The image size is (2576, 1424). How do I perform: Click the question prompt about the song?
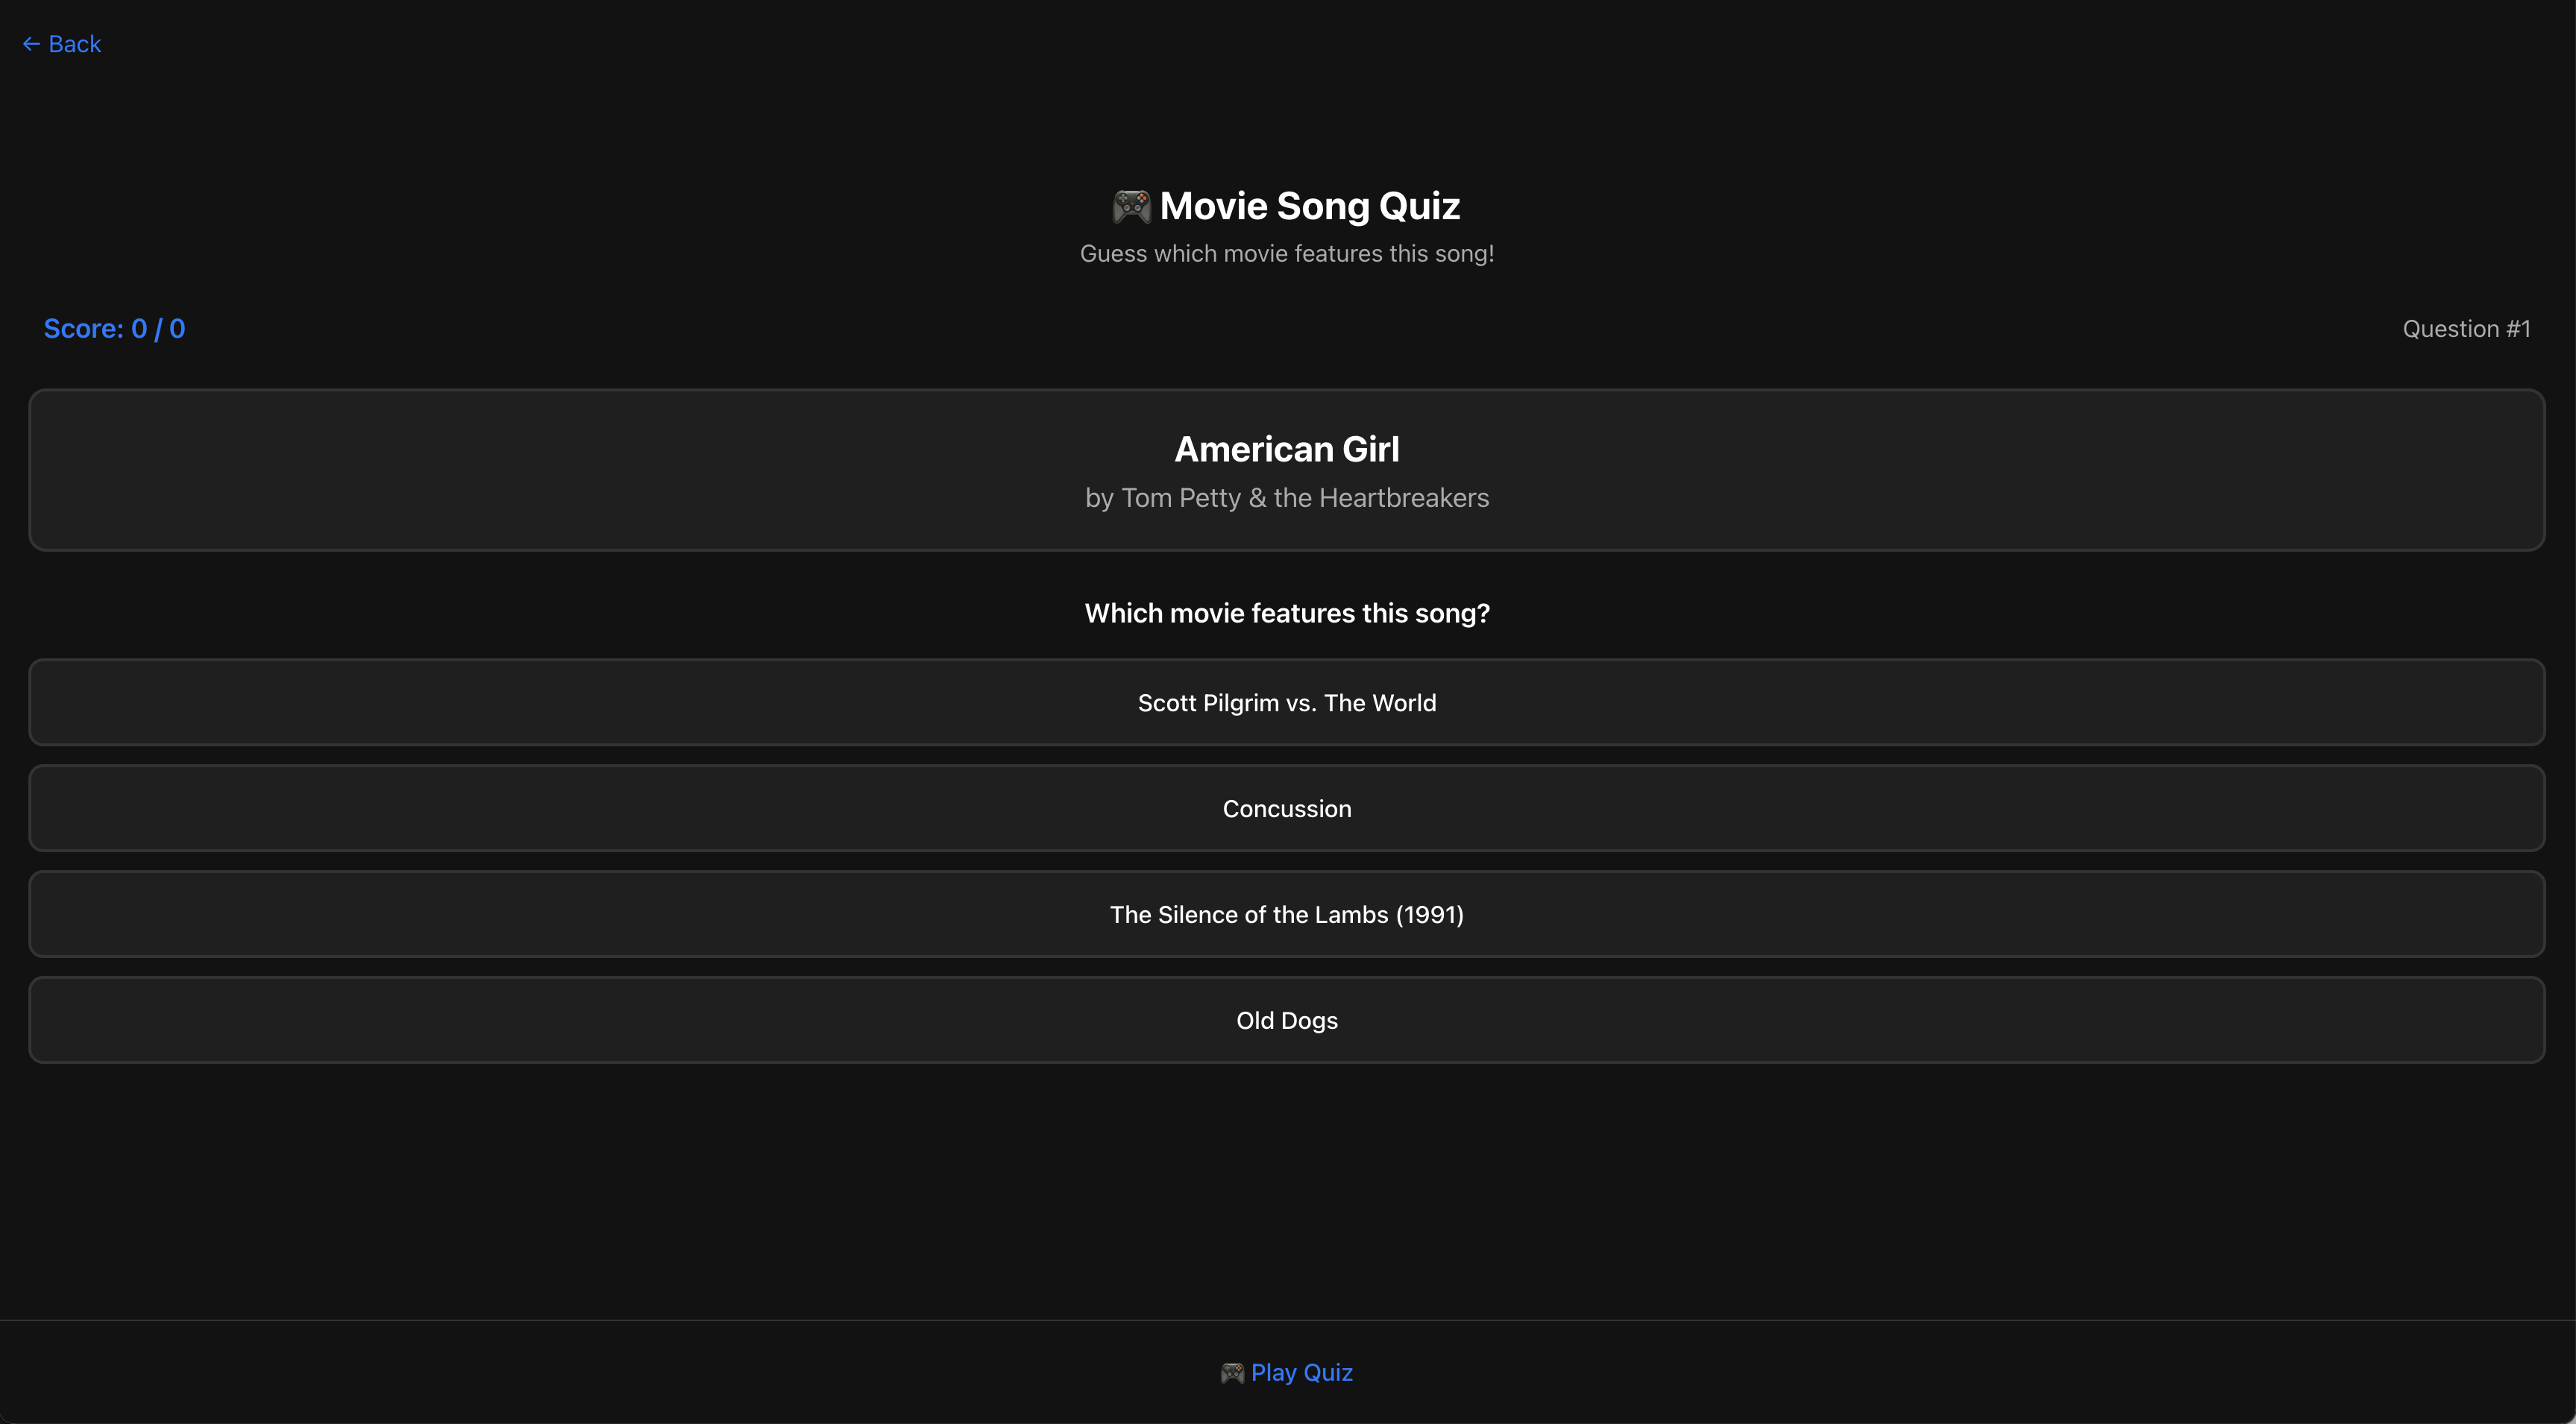pyautogui.click(x=1287, y=613)
